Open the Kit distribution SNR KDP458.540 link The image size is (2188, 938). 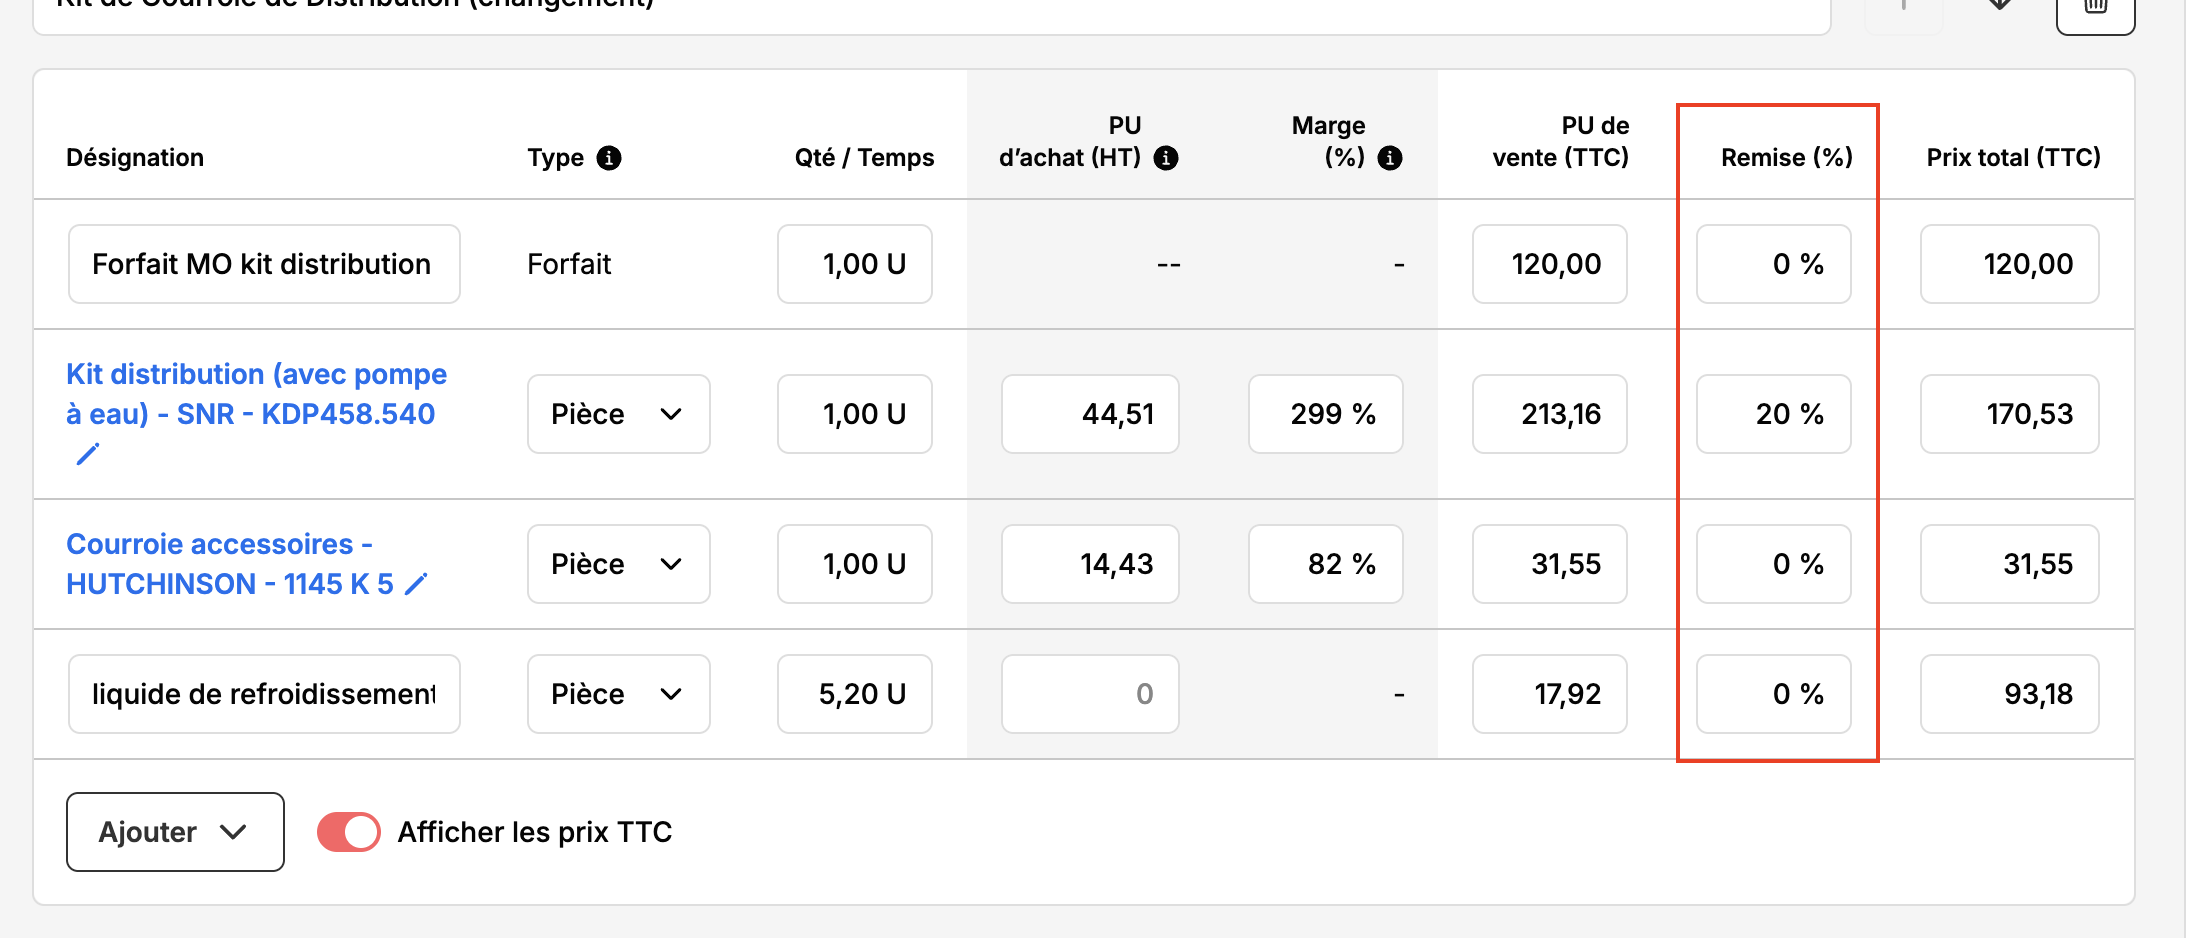tap(256, 394)
